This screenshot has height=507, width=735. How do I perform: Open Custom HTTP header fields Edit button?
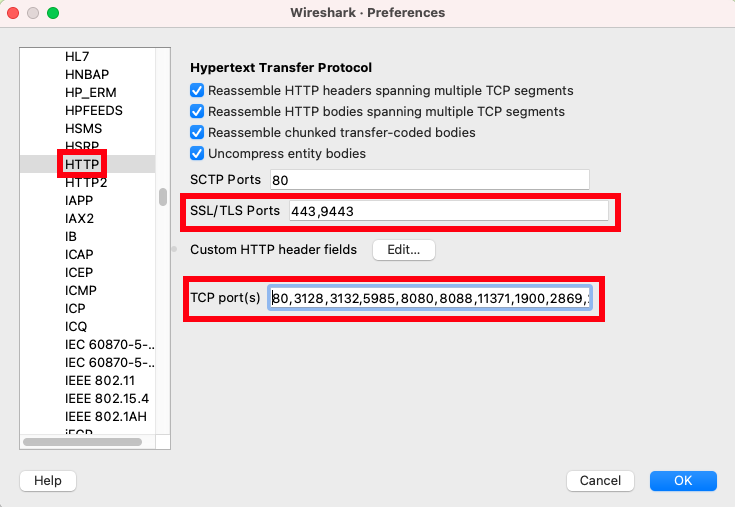click(x=404, y=250)
